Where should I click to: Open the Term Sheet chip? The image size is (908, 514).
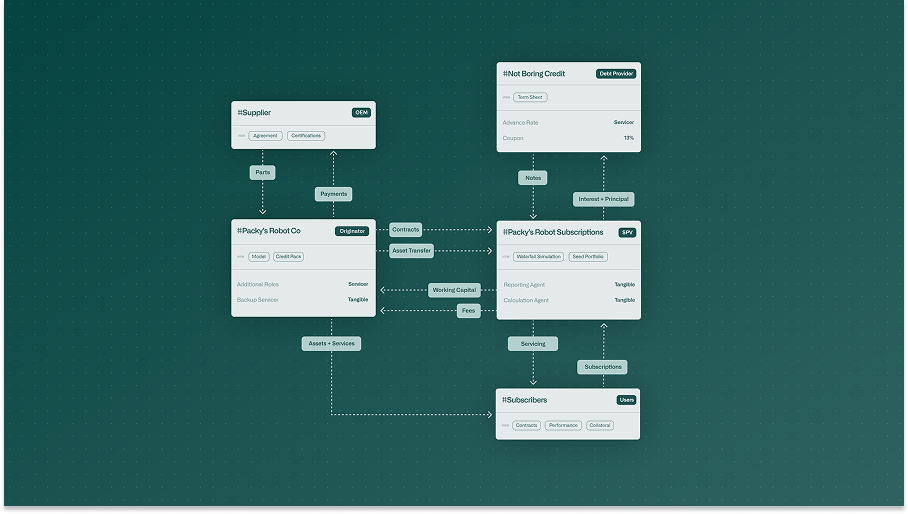(530, 97)
